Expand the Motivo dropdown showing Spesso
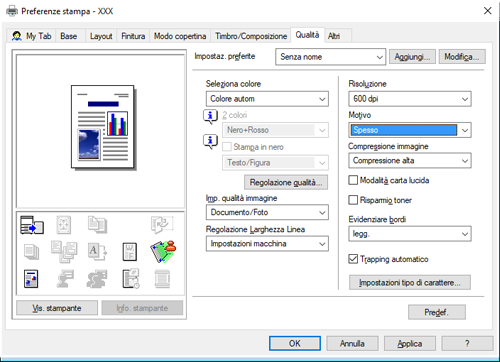Image resolution: width=500 pixels, height=362 pixels. point(410,130)
